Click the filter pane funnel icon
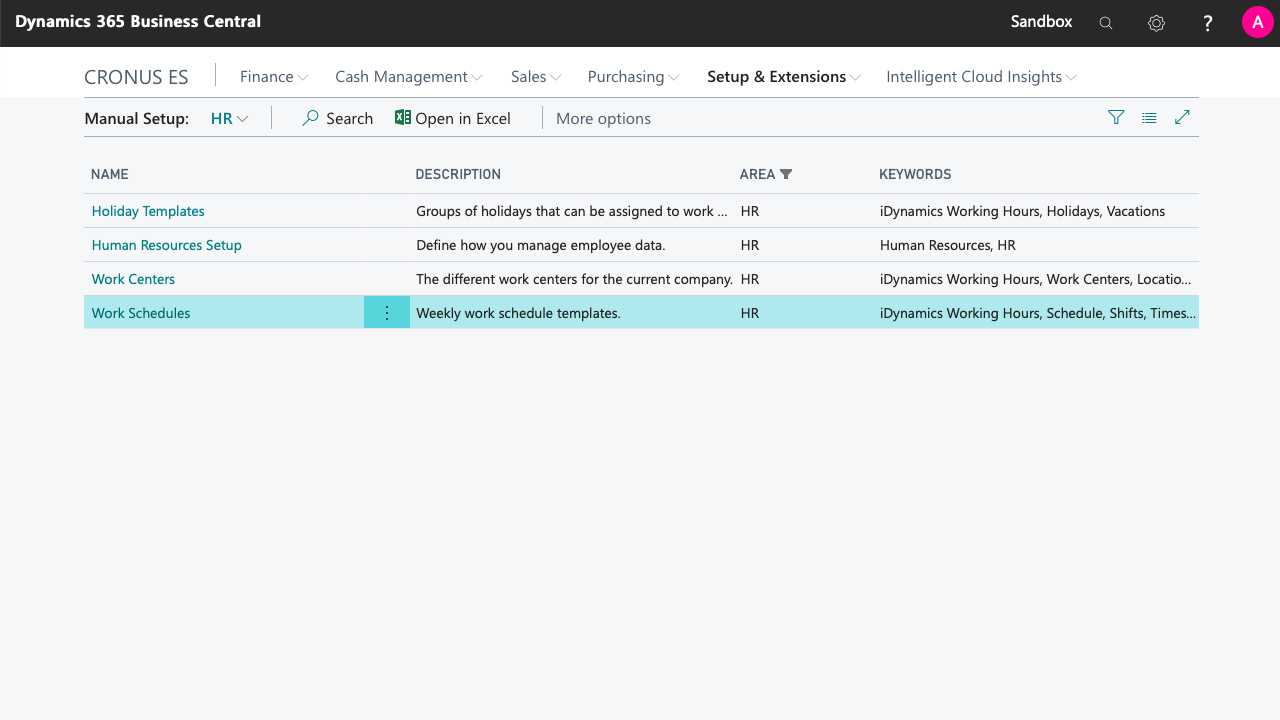The width and height of the screenshot is (1280, 720). tap(1116, 117)
